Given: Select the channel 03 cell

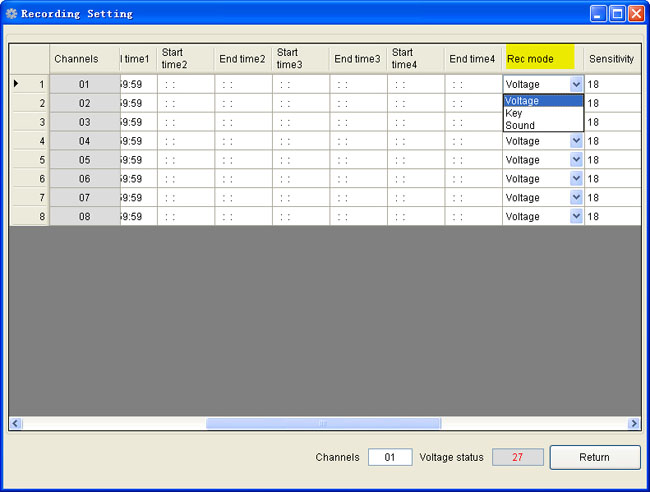Looking at the screenshot, I should (x=85, y=122).
